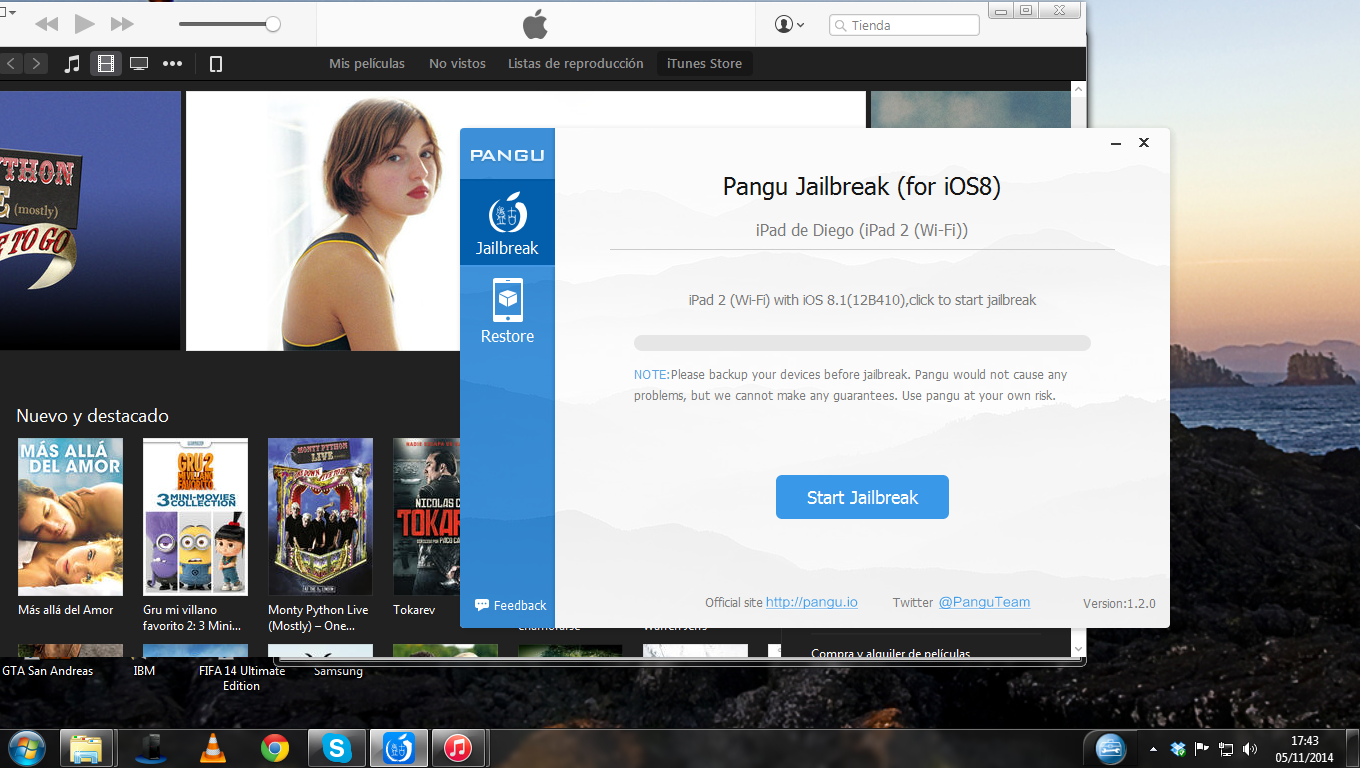Send Feedback from the Pangu sidebar

[510, 605]
